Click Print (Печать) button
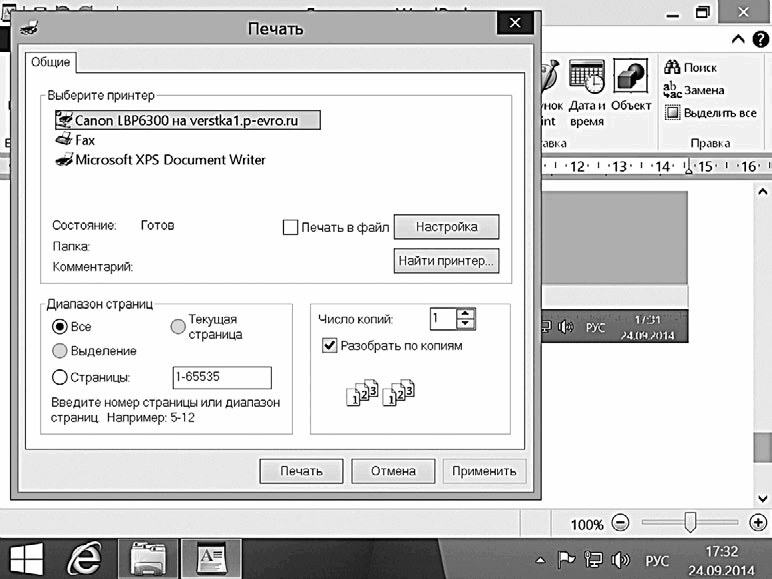The height and width of the screenshot is (579, 772). tap(301, 471)
